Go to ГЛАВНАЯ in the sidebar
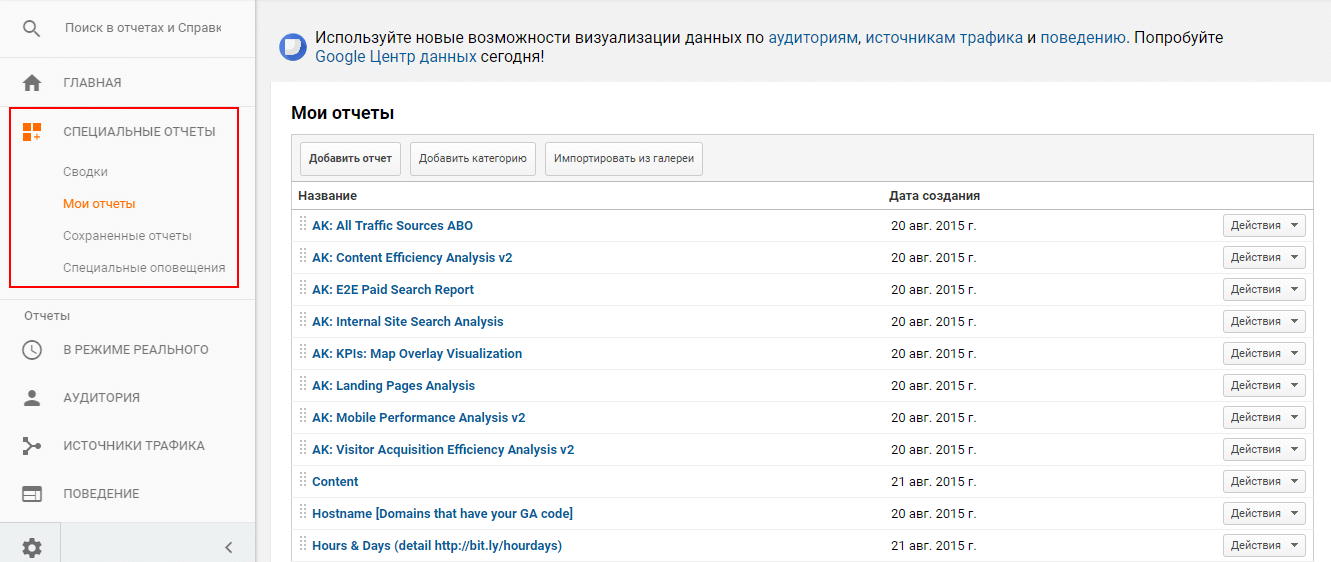Image resolution: width=1331 pixels, height=562 pixels. click(92, 83)
